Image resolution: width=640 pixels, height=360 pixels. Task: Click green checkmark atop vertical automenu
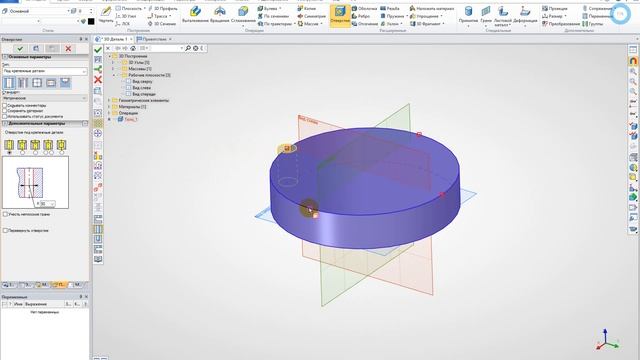pyautogui.click(x=98, y=50)
